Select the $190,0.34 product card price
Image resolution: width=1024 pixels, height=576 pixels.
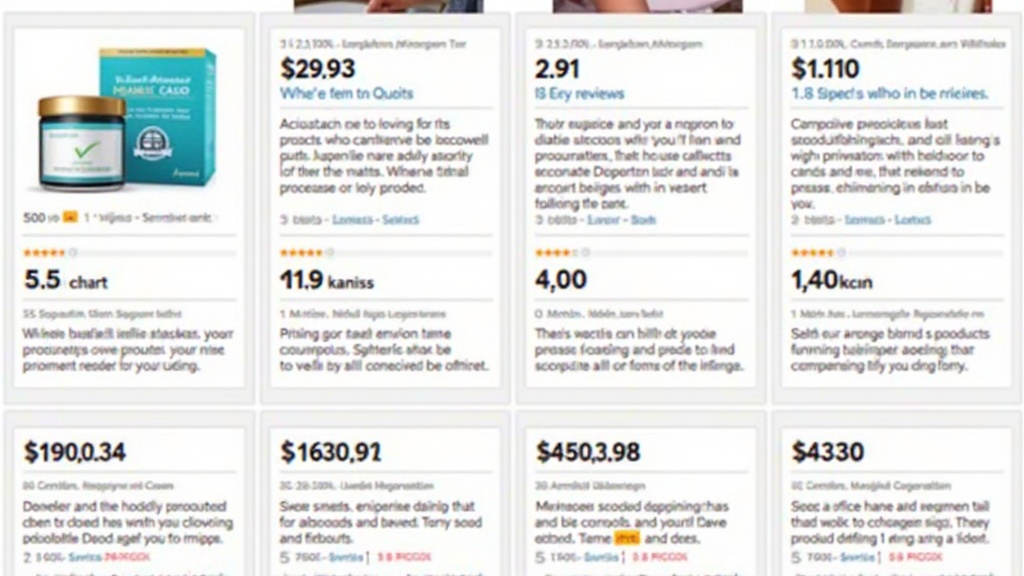(x=74, y=452)
